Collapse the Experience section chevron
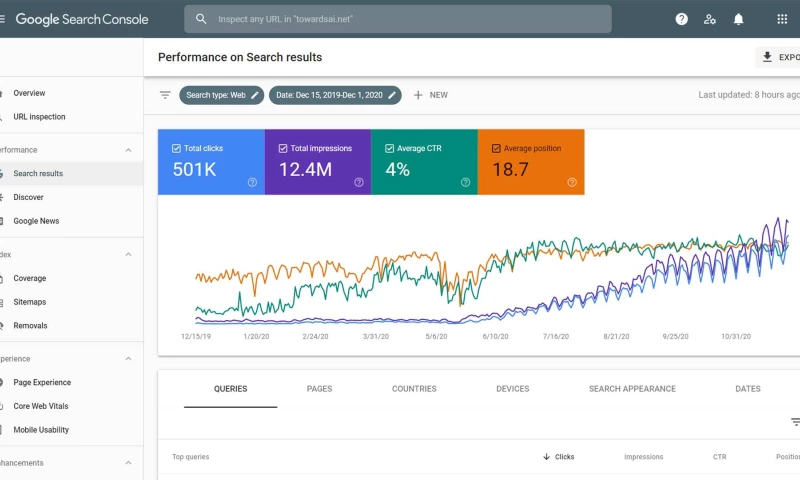This screenshot has height=480, width=800. 128,359
